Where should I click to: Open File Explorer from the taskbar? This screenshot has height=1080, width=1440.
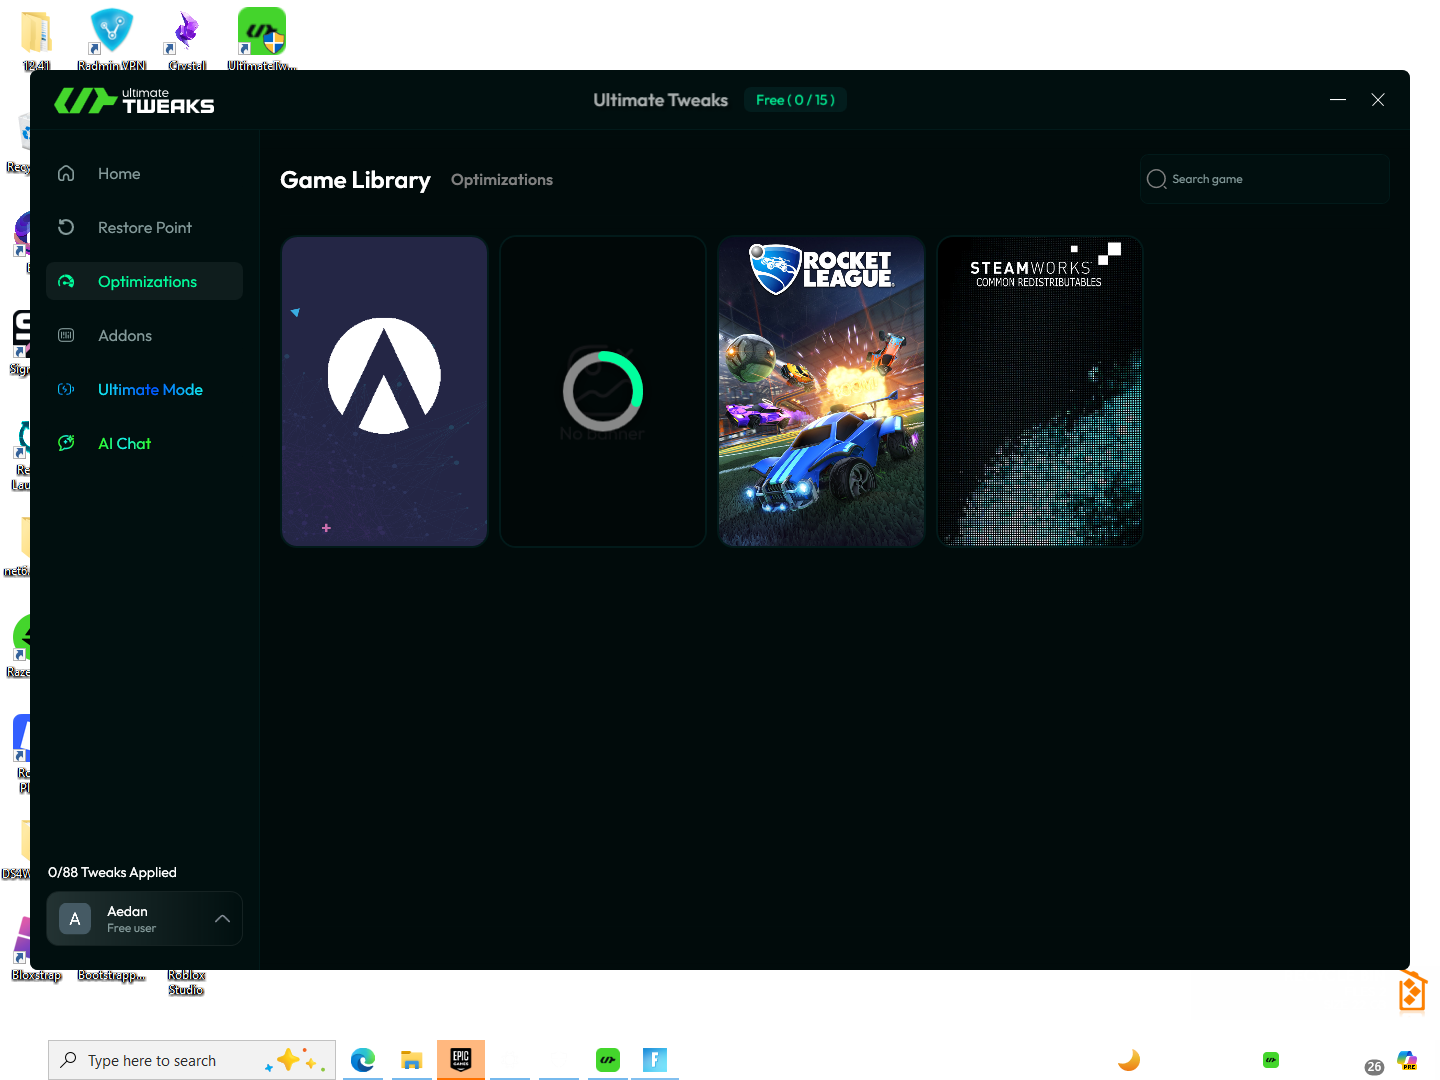(x=411, y=1060)
